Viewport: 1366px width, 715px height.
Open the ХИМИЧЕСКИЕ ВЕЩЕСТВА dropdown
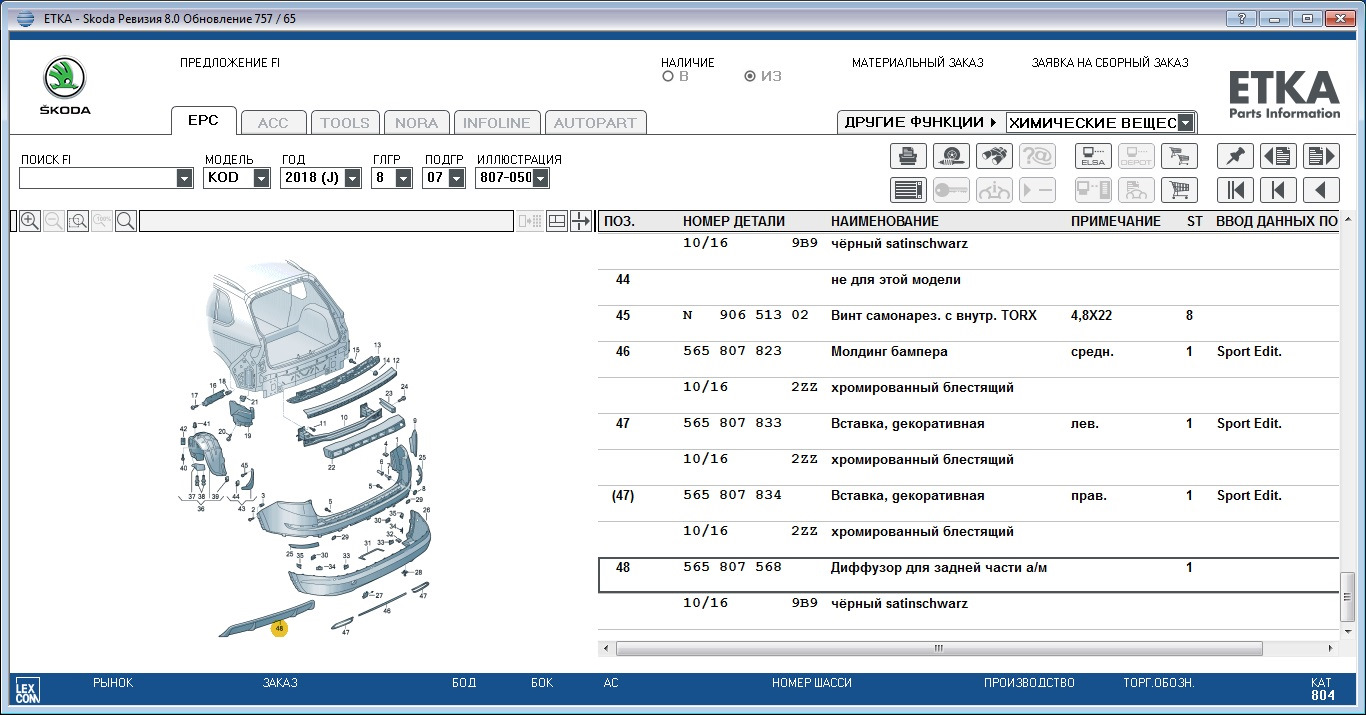click(1185, 123)
